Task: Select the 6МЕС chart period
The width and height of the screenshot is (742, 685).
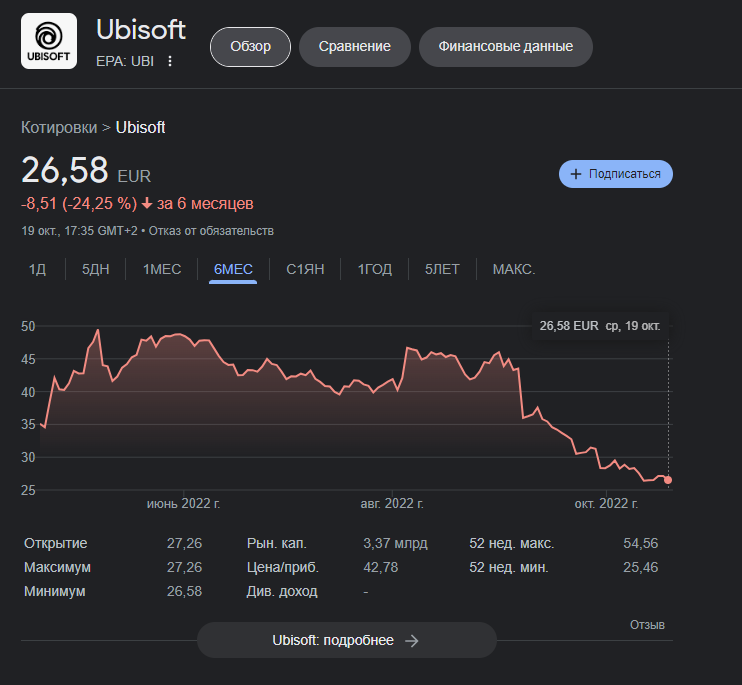Action: pos(233,269)
